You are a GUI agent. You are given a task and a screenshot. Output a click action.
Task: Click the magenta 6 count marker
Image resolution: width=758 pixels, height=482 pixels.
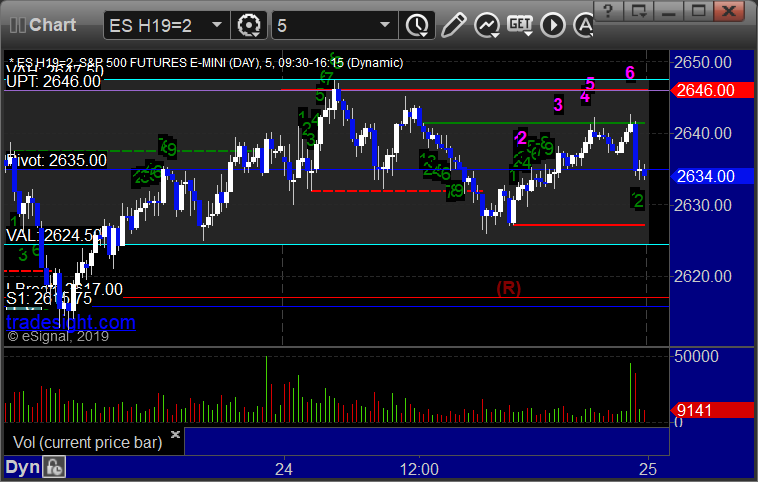pos(630,73)
